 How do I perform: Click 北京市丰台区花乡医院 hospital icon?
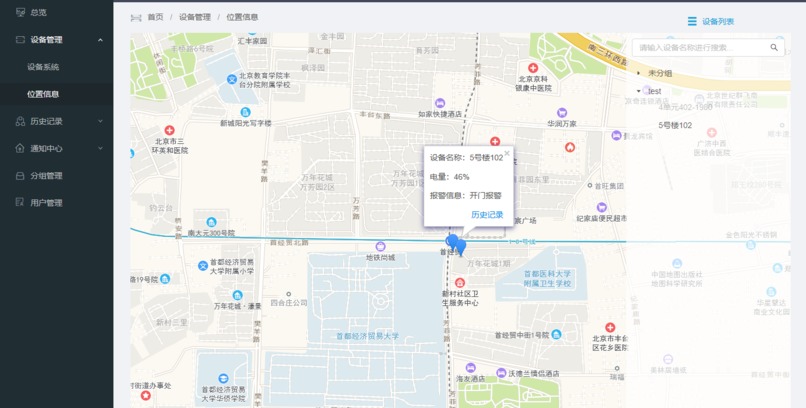click(610, 327)
